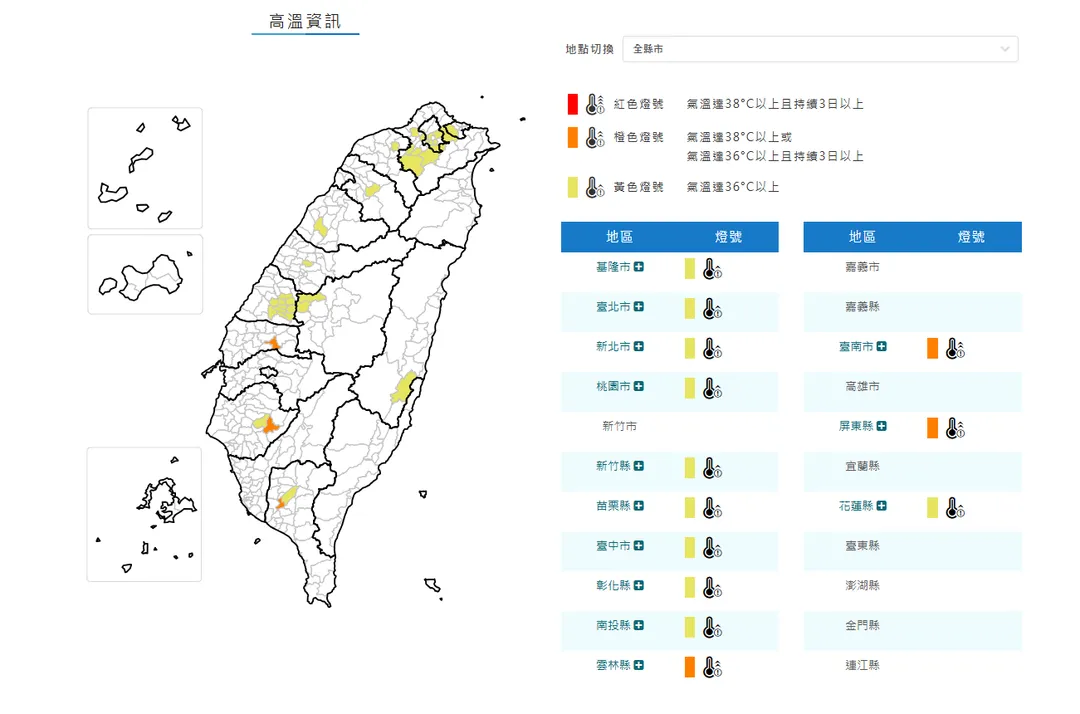This screenshot has width=1080, height=714.
Task: Click the thermometer icon in 南投縣 row
Action: tap(712, 627)
